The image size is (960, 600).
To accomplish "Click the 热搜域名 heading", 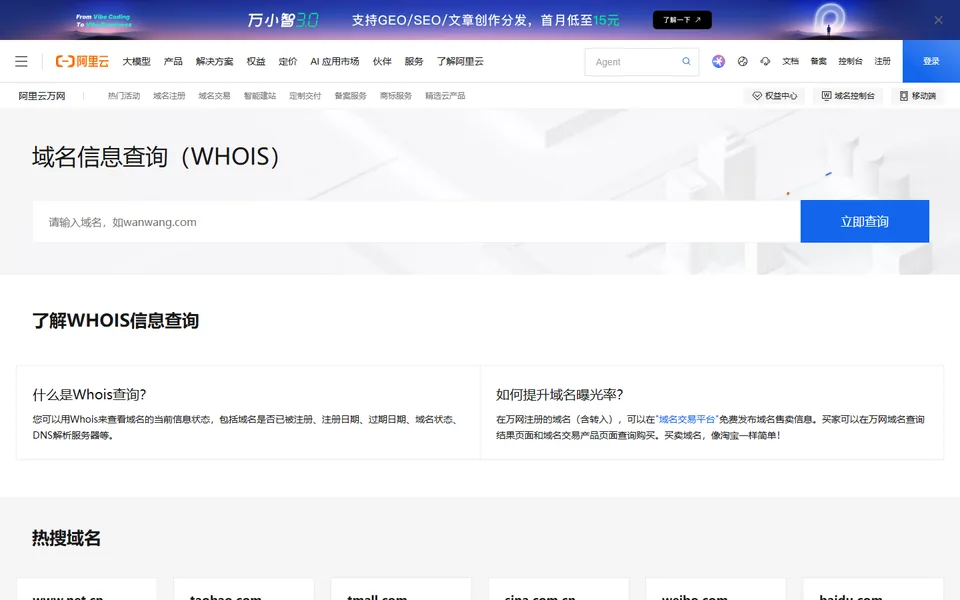I will 66,538.
